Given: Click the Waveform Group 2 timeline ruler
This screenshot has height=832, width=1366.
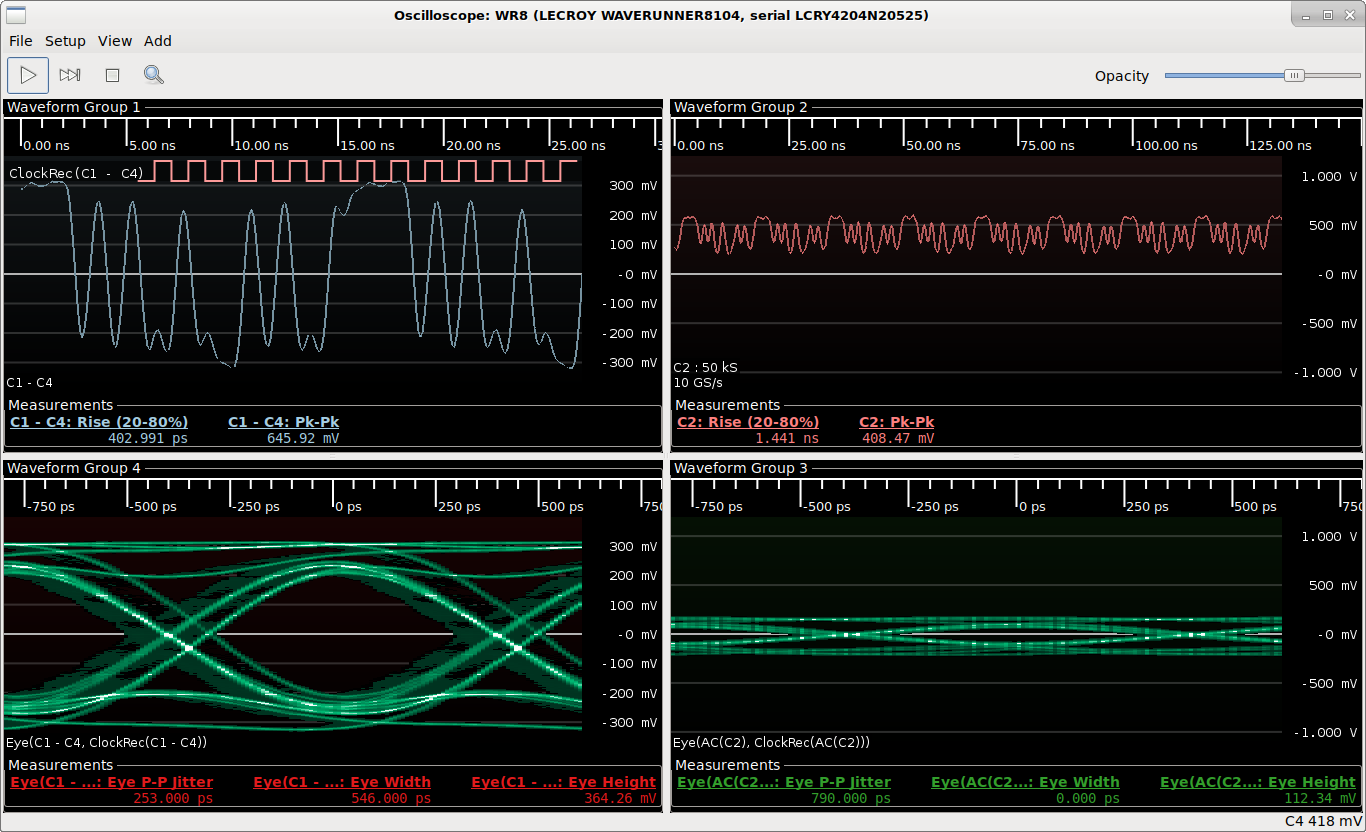Looking at the screenshot, I should coord(976,135).
